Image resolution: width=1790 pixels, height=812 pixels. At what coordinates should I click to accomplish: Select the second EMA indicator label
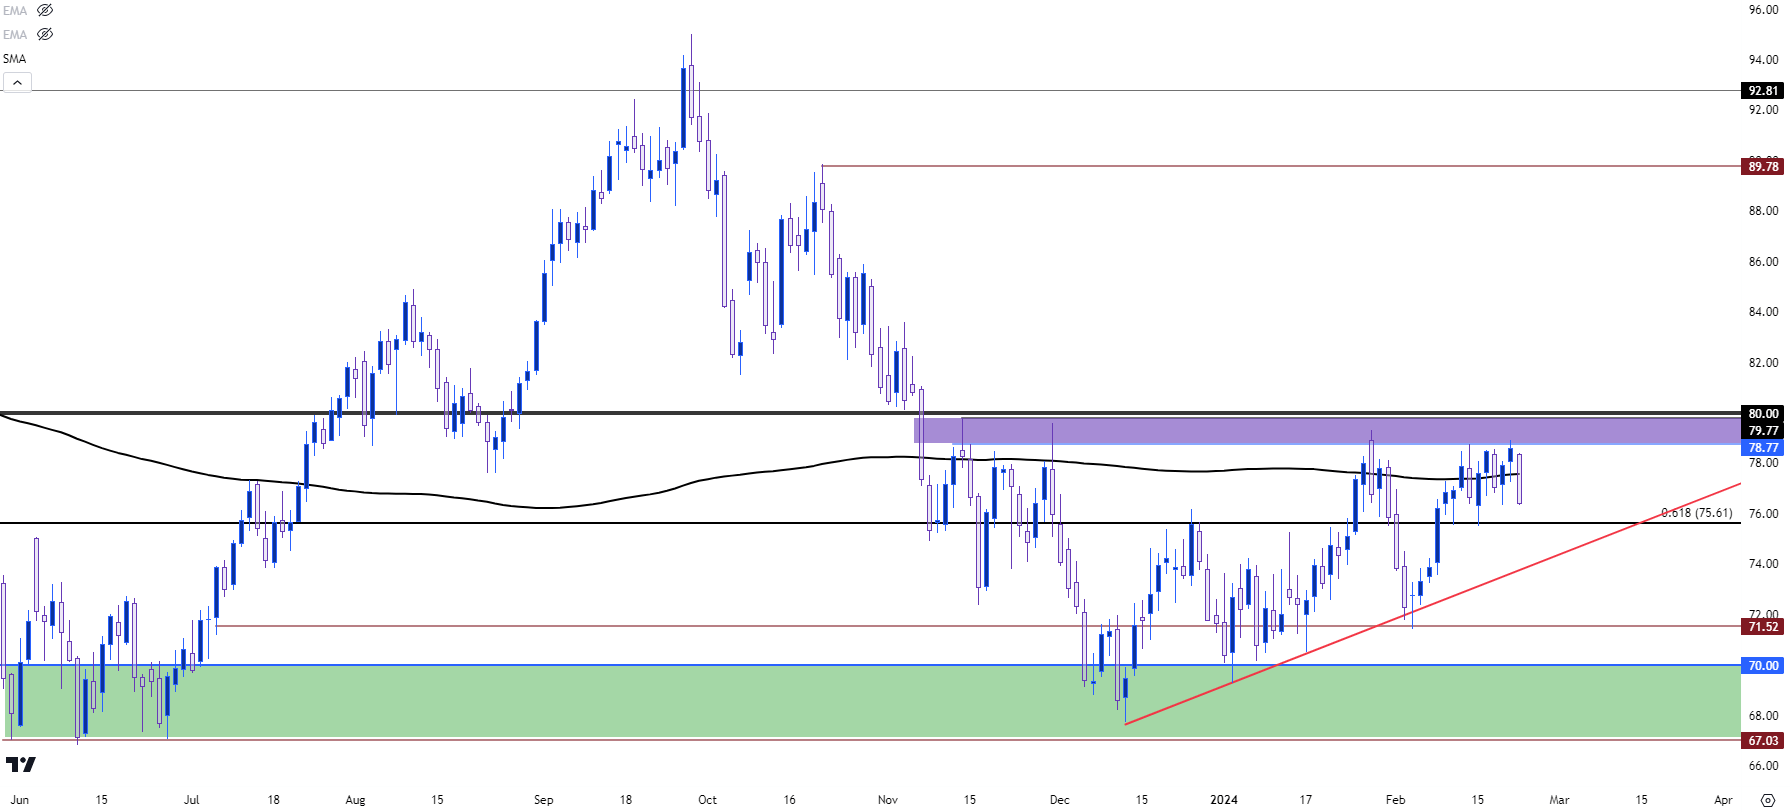(15, 34)
